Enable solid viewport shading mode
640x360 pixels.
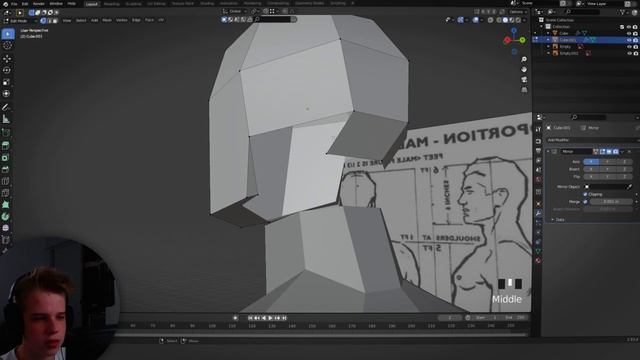click(x=505, y=20)
